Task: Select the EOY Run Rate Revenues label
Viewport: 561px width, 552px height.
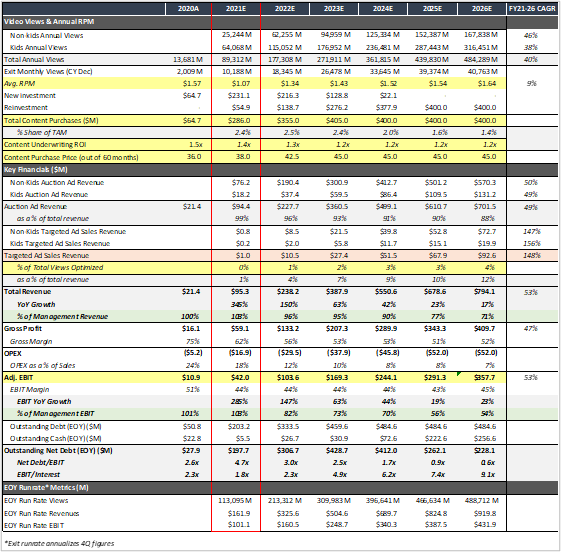Action: 42,513
